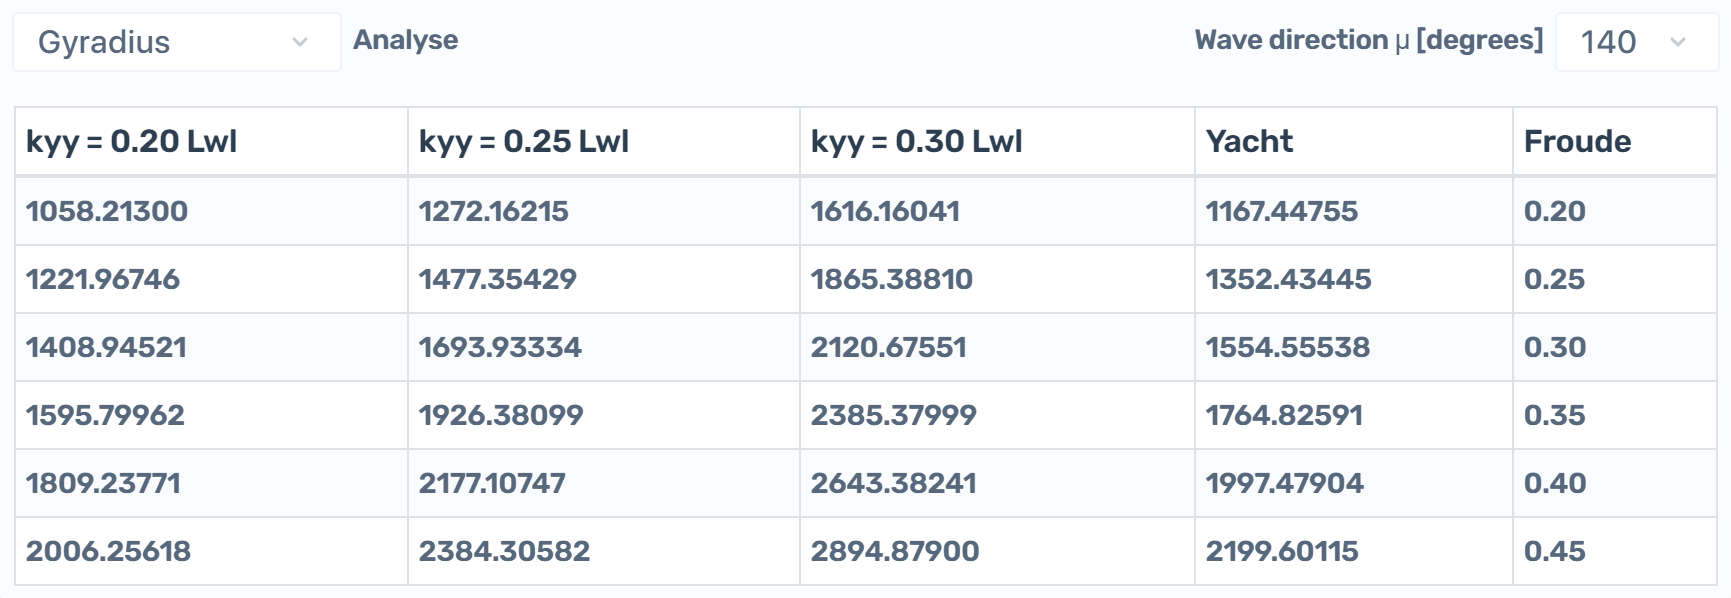Click the Analyse label
This screenshot has width=1731, height=598.
click(x=406, y=40)
